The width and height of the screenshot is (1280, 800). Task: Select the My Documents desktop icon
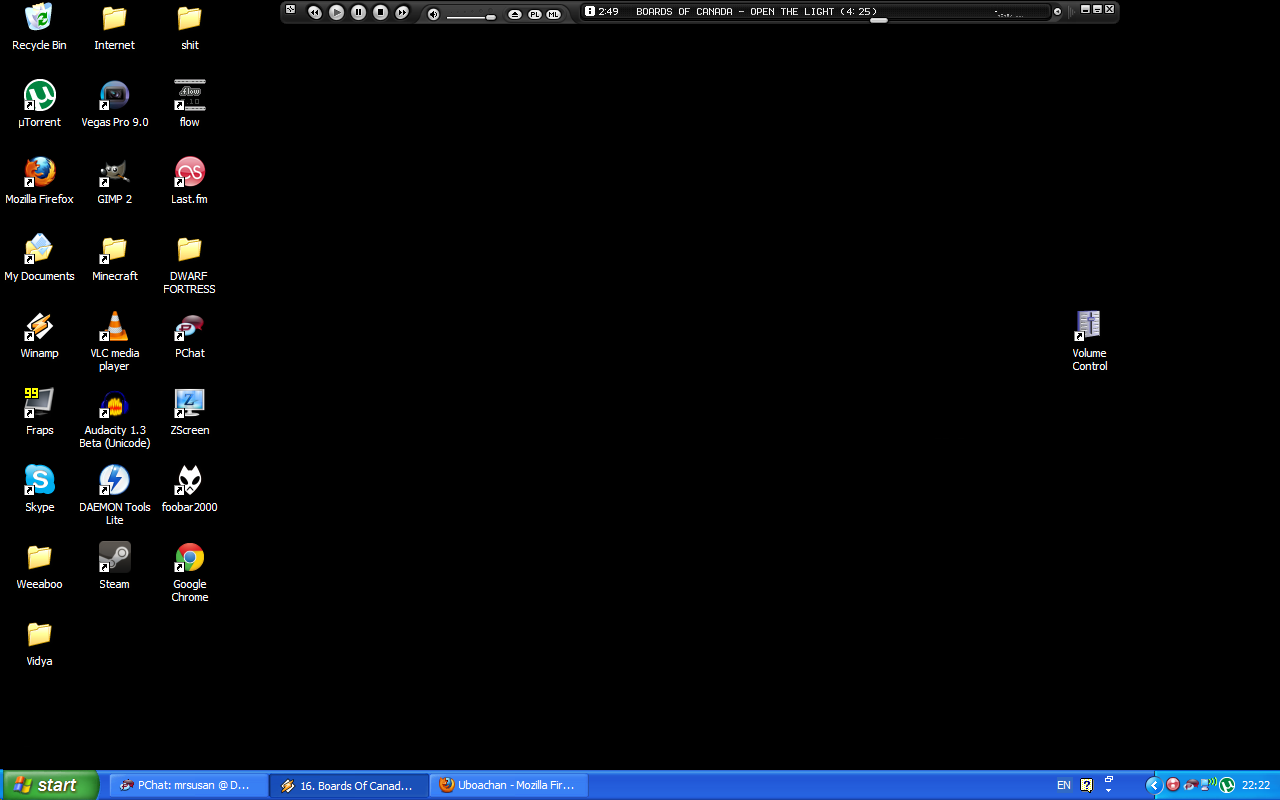click(x=39, y=258)
